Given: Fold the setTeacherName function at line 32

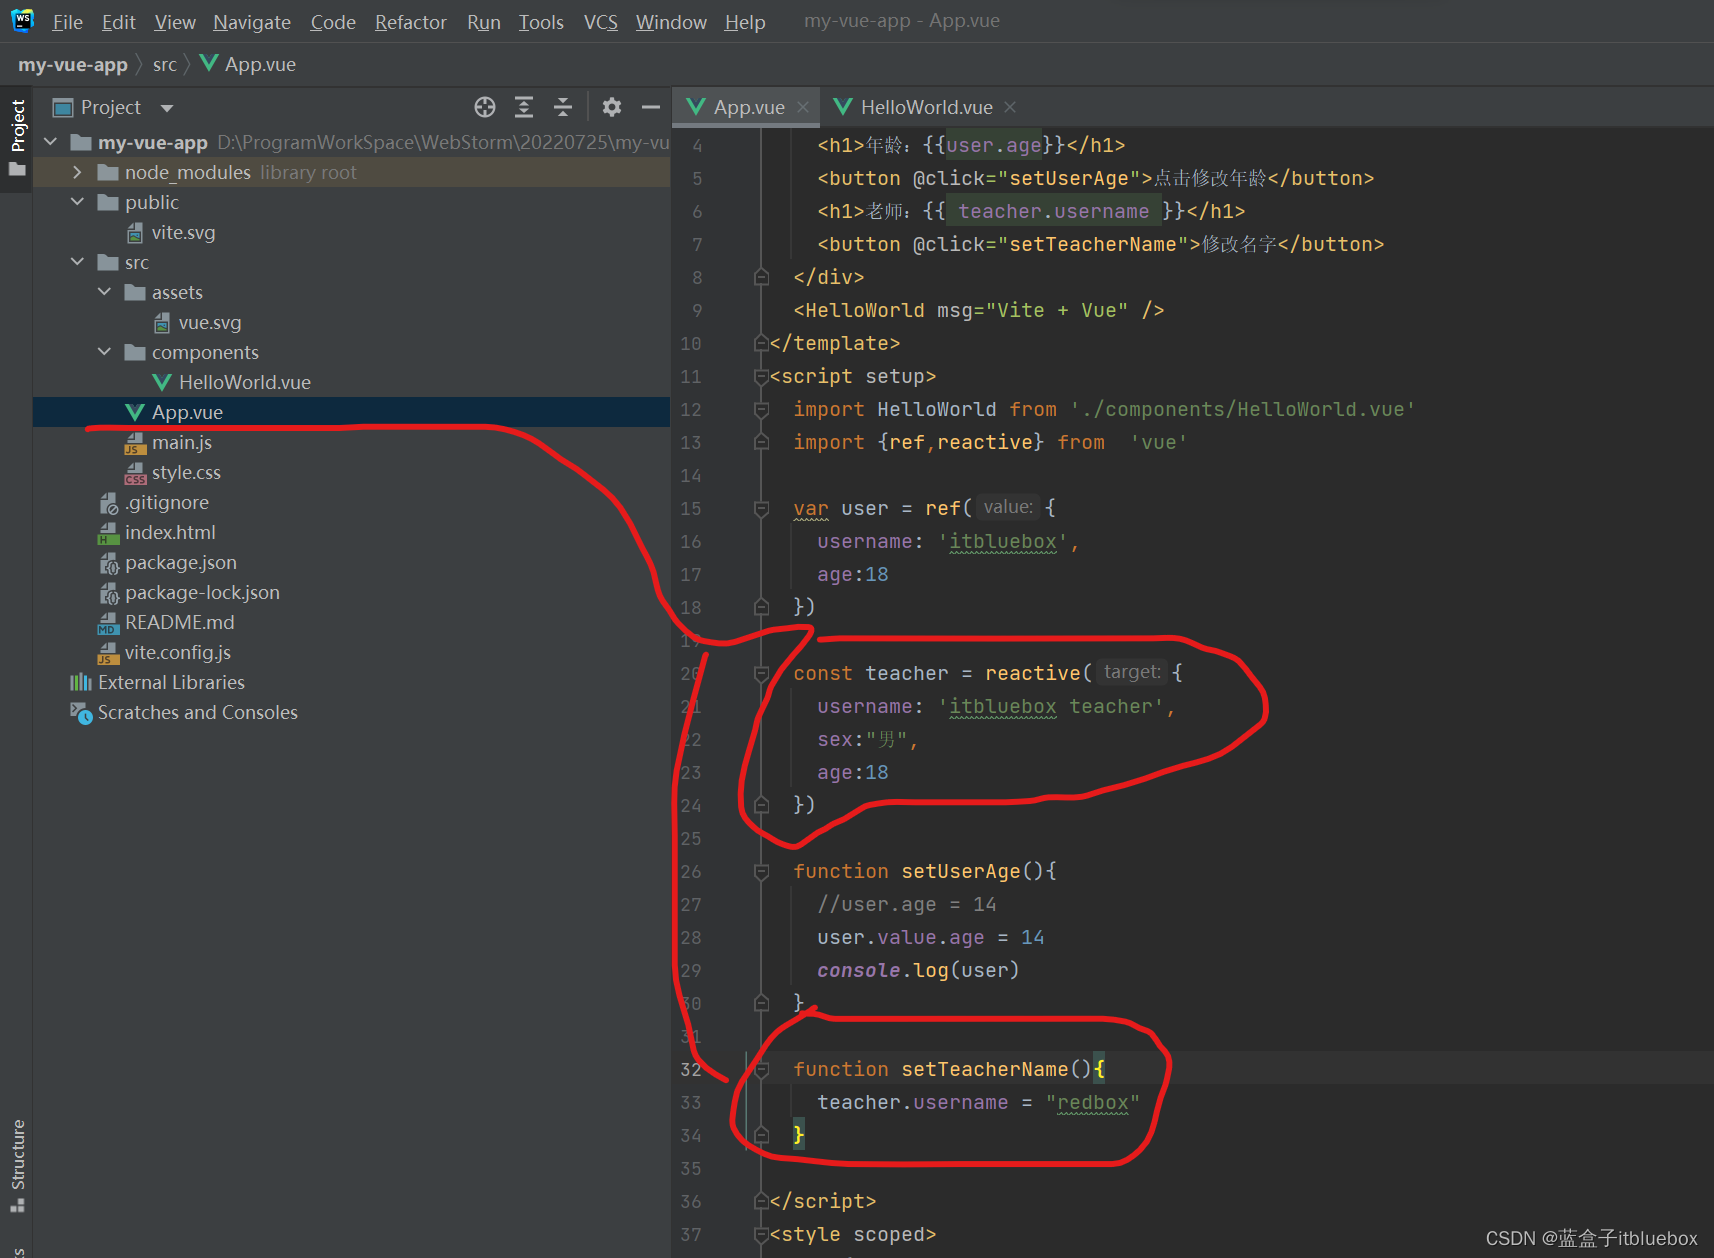Looking at the screenshot, I should pos(761,1070).
